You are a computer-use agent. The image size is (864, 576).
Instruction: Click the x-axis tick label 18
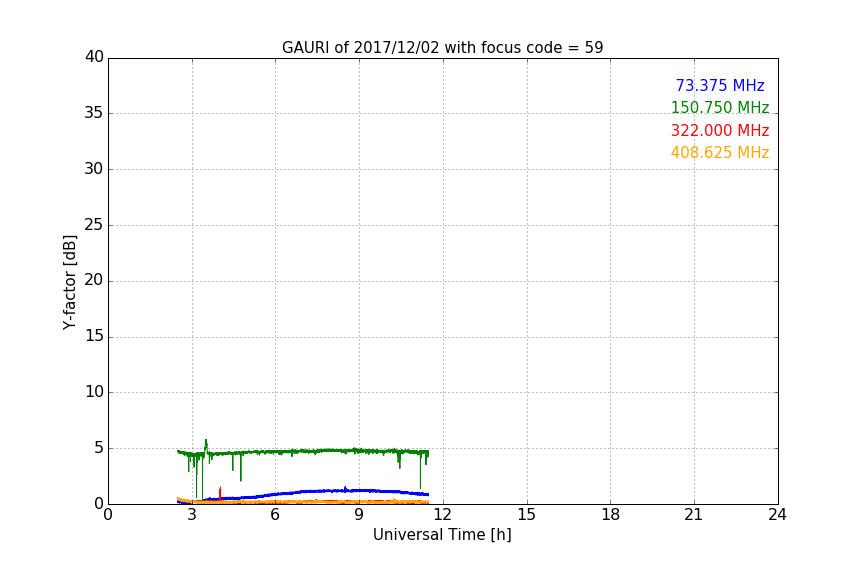tap(611, 515)
